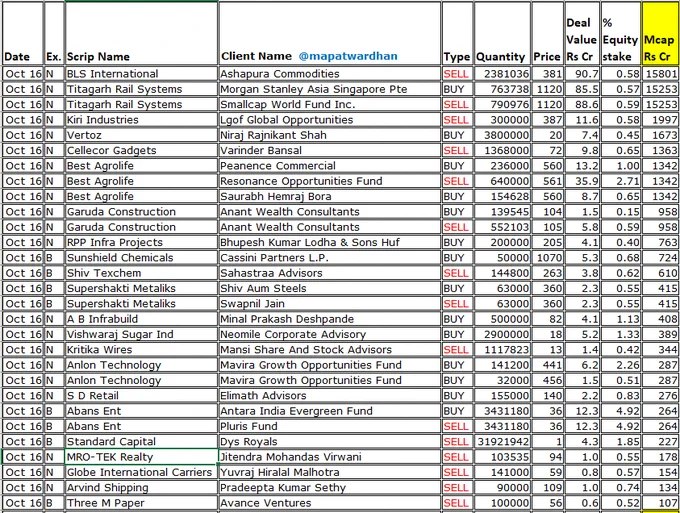
Task: Click the Type column header
Action: click(457, 34)
